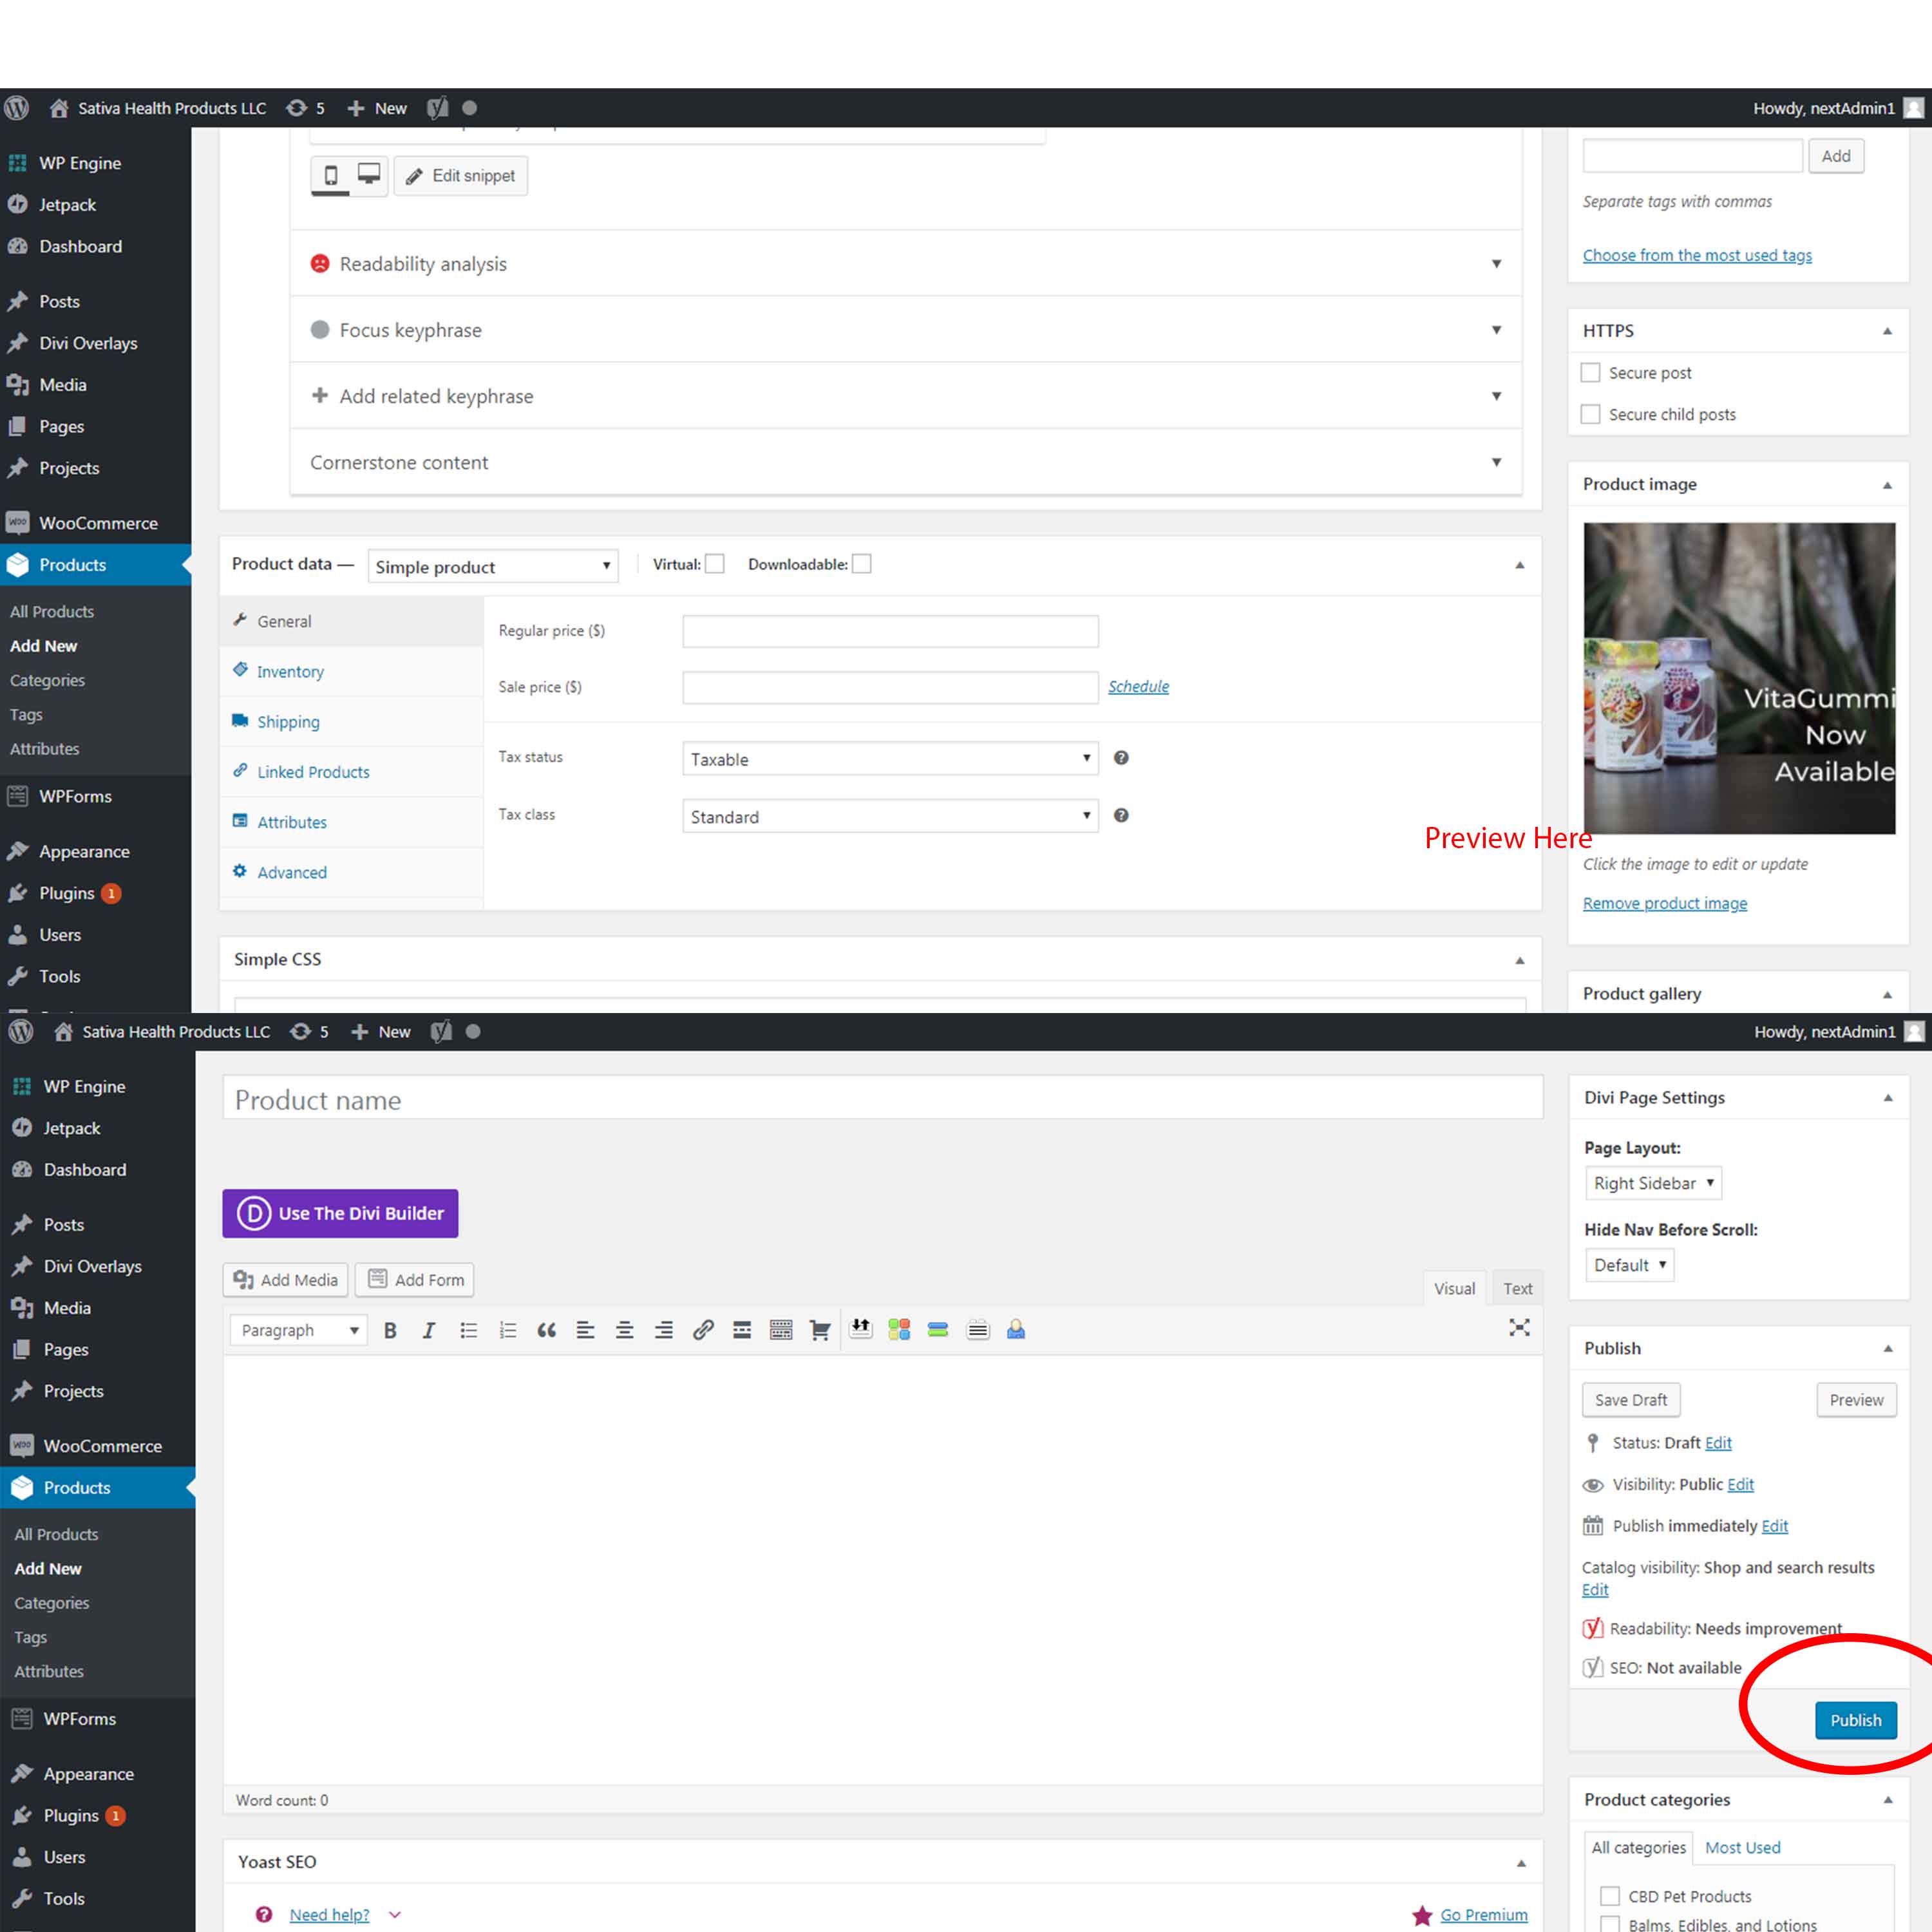This screenshot has height=1932, width=1932.
Task: Click the green and blue bars toolbar icon
Action: [938, 1329]
